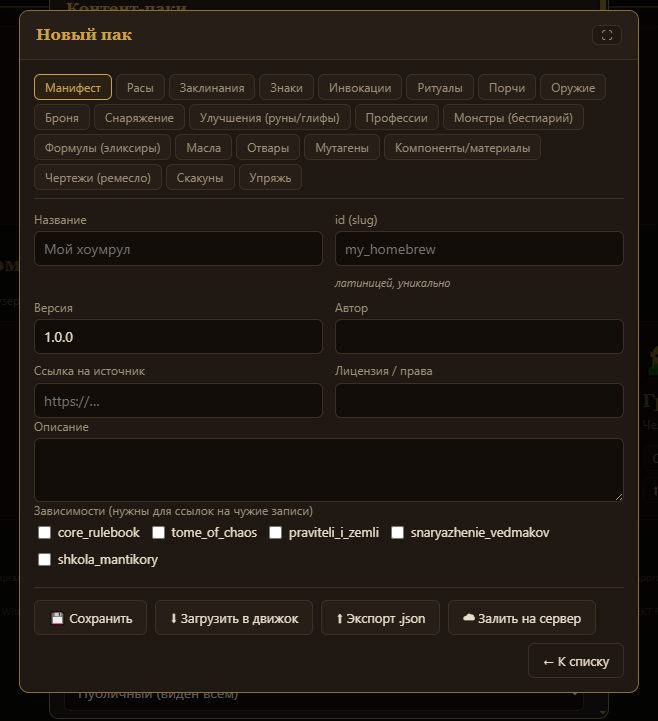Click the Описание text area
Viewport: 658px width, 721px height.
click(x=329, y=469)
